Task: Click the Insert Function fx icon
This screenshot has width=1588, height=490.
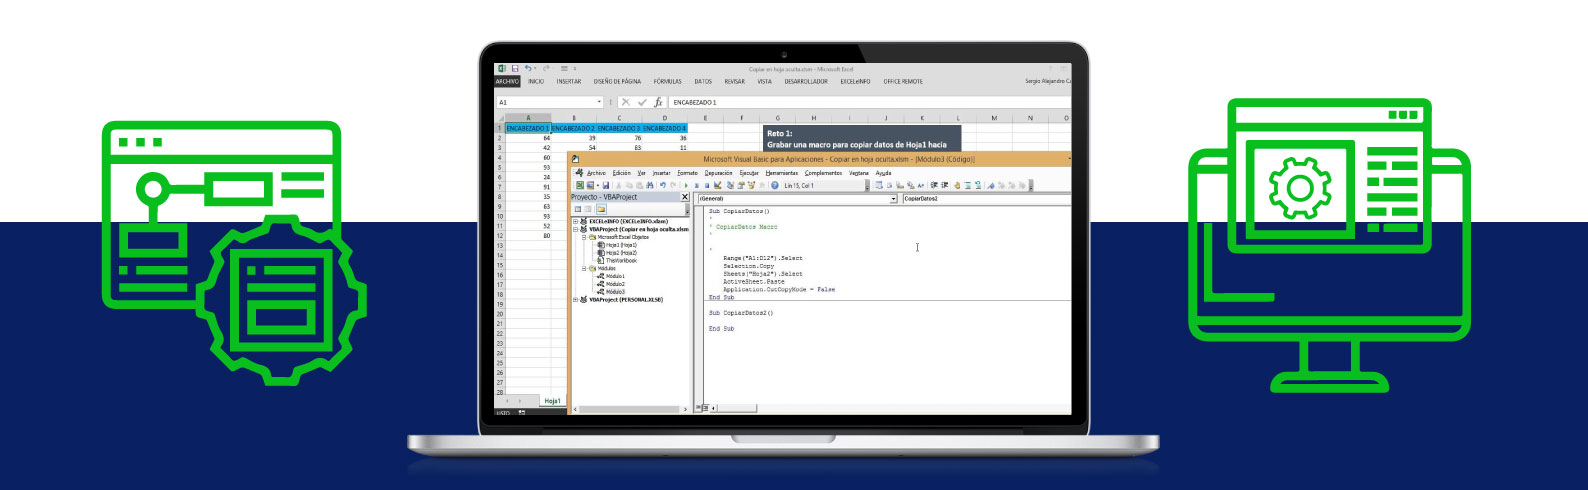Action: click(x=658, y=102)
